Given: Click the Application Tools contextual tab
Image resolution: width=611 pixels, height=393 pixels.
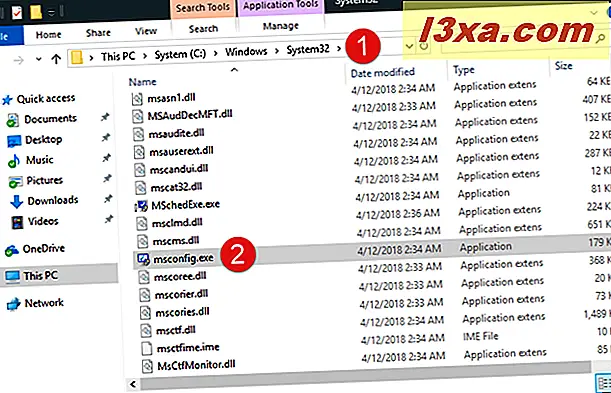Looking at the screenshot, I should pyautogui.click(x=281, y=5).
